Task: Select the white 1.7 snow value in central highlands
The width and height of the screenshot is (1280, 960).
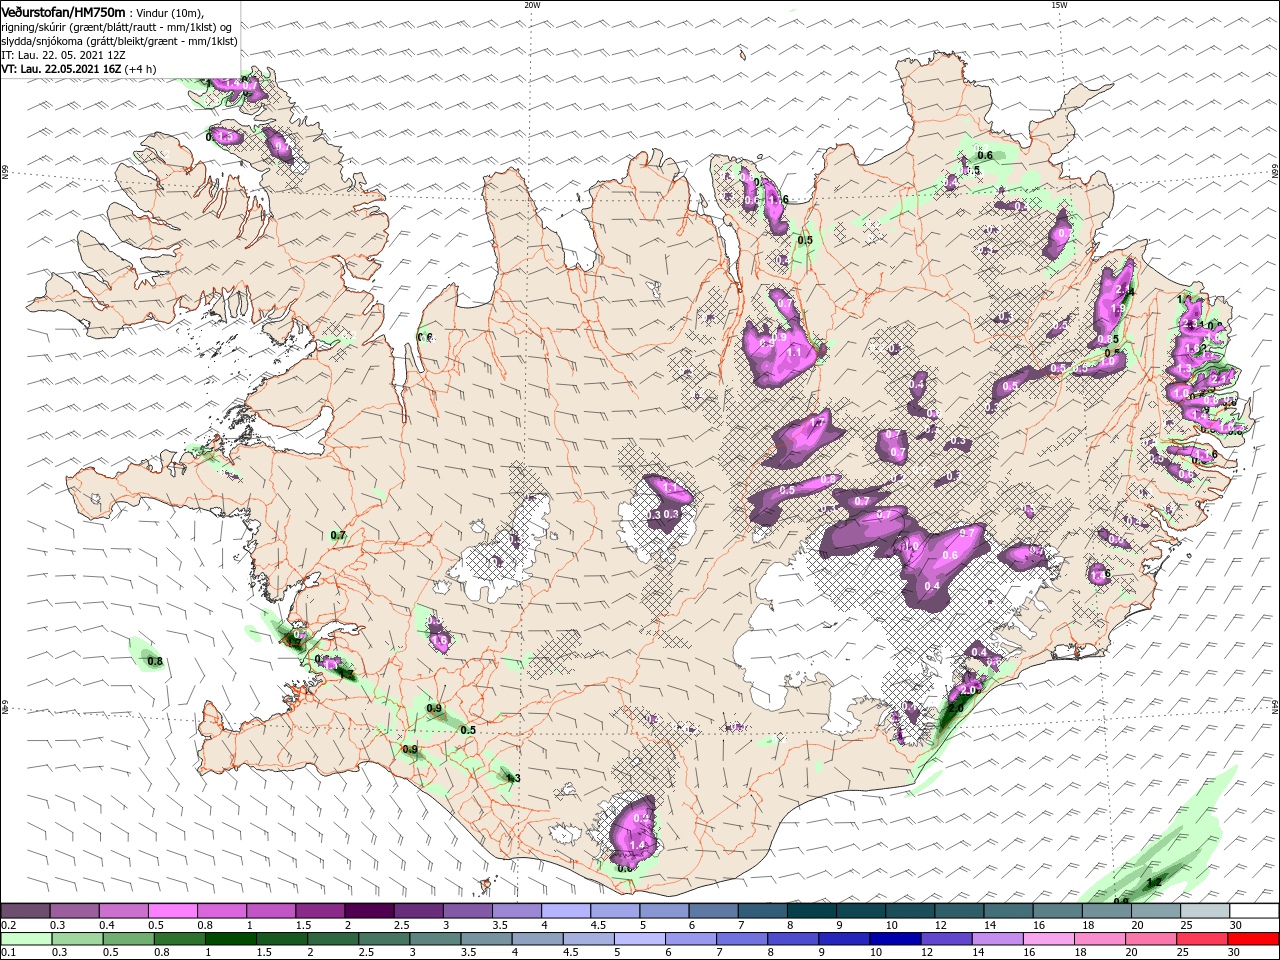Action: click(816, 423)
